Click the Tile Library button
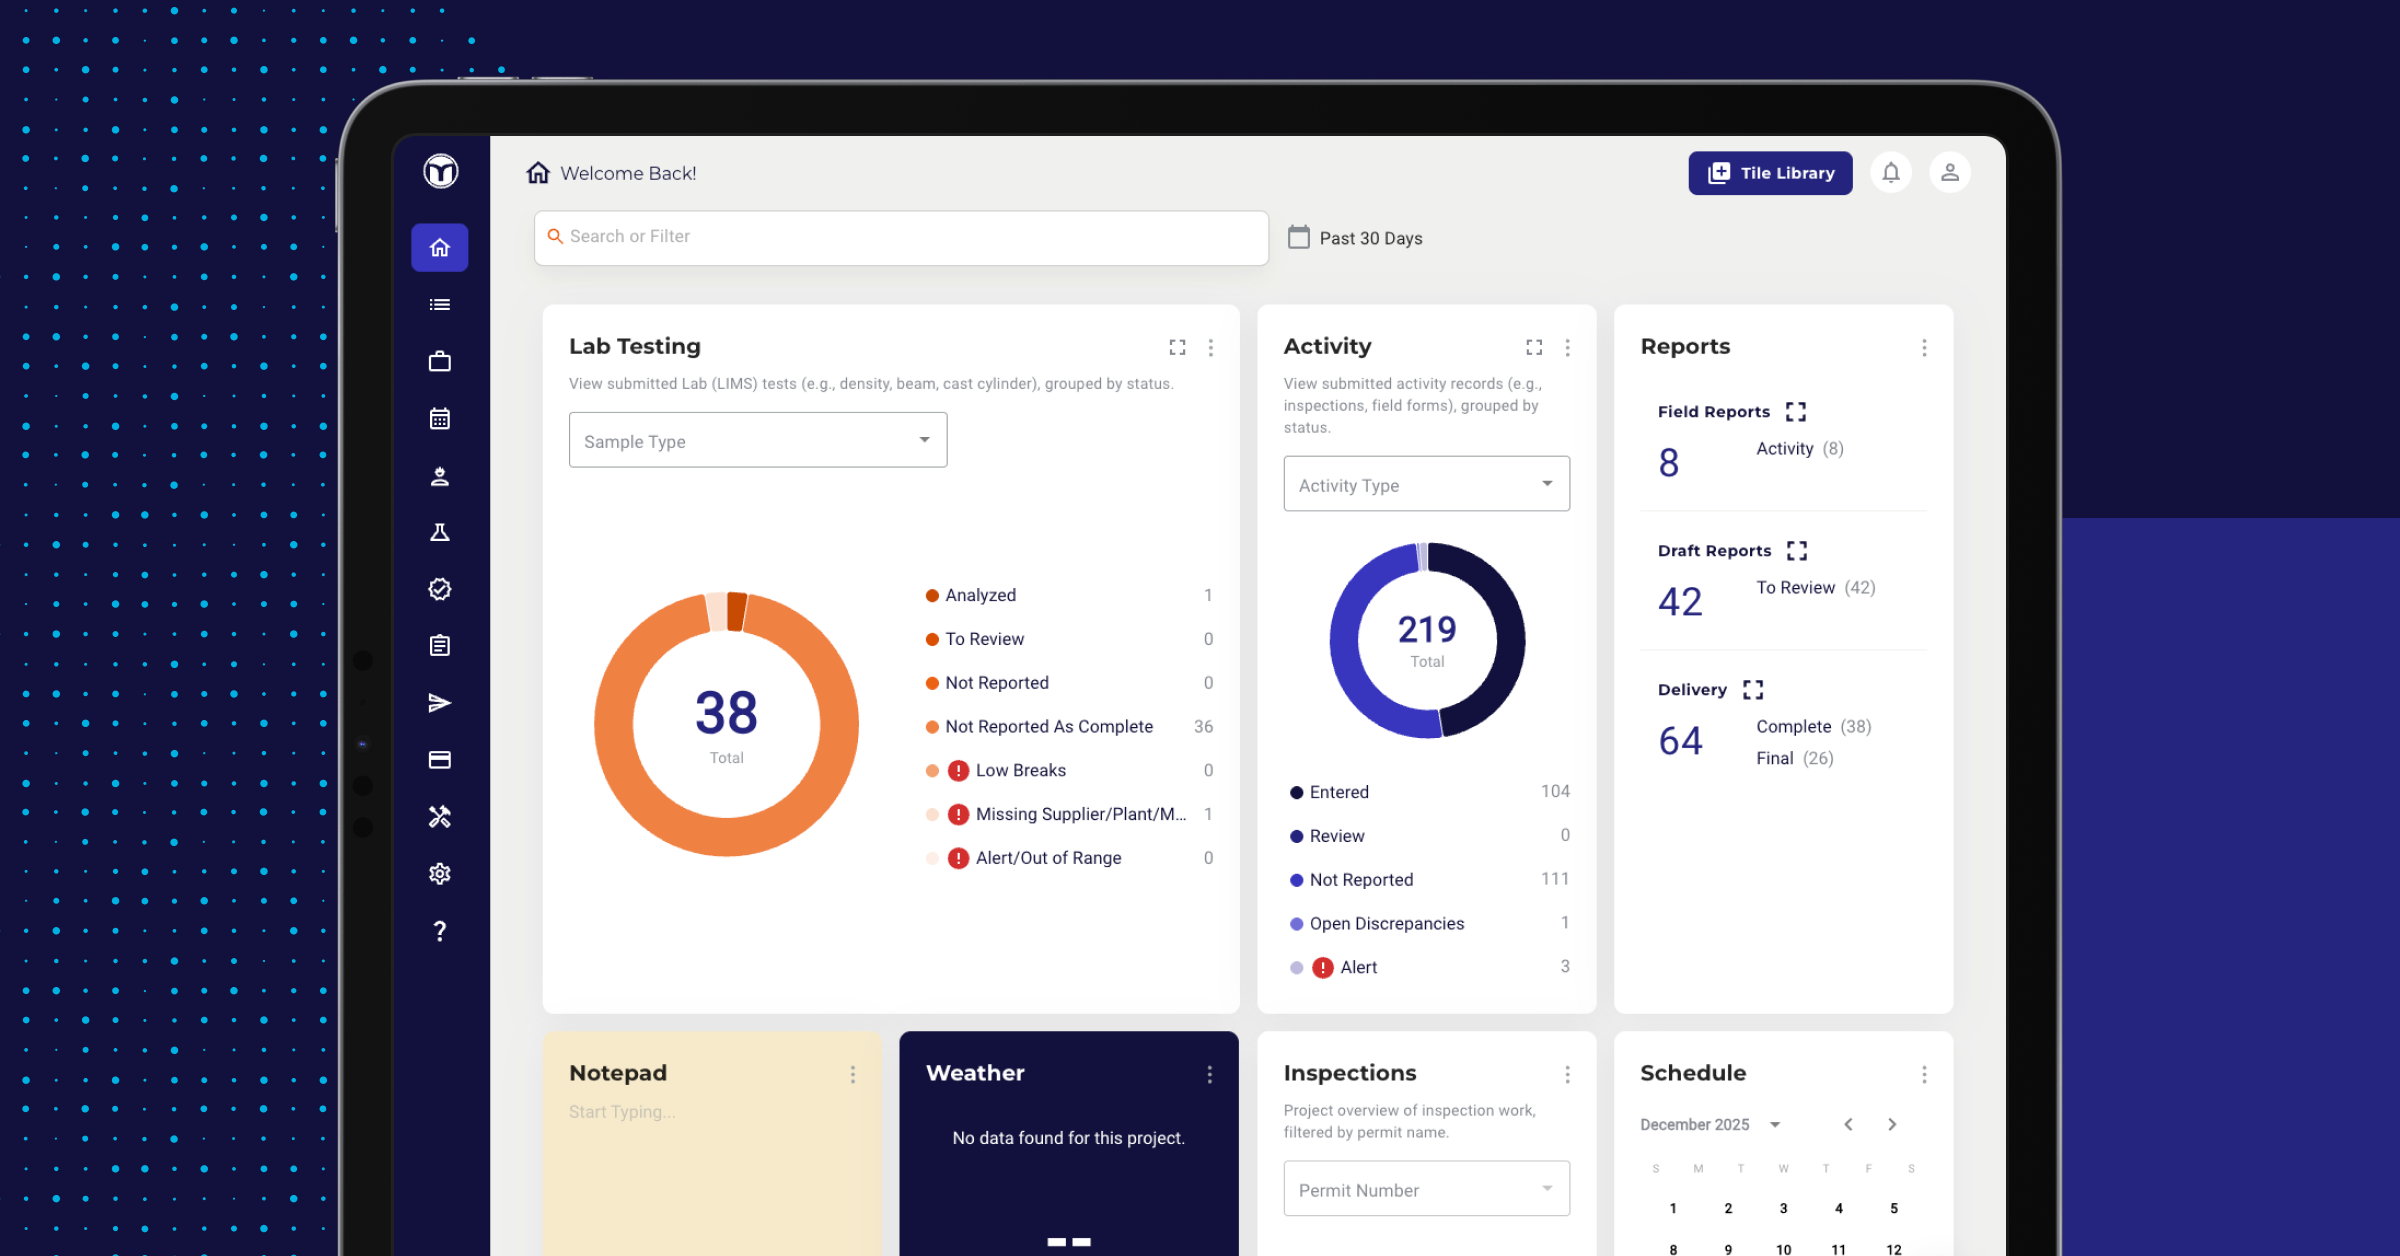 (1770, 173)
